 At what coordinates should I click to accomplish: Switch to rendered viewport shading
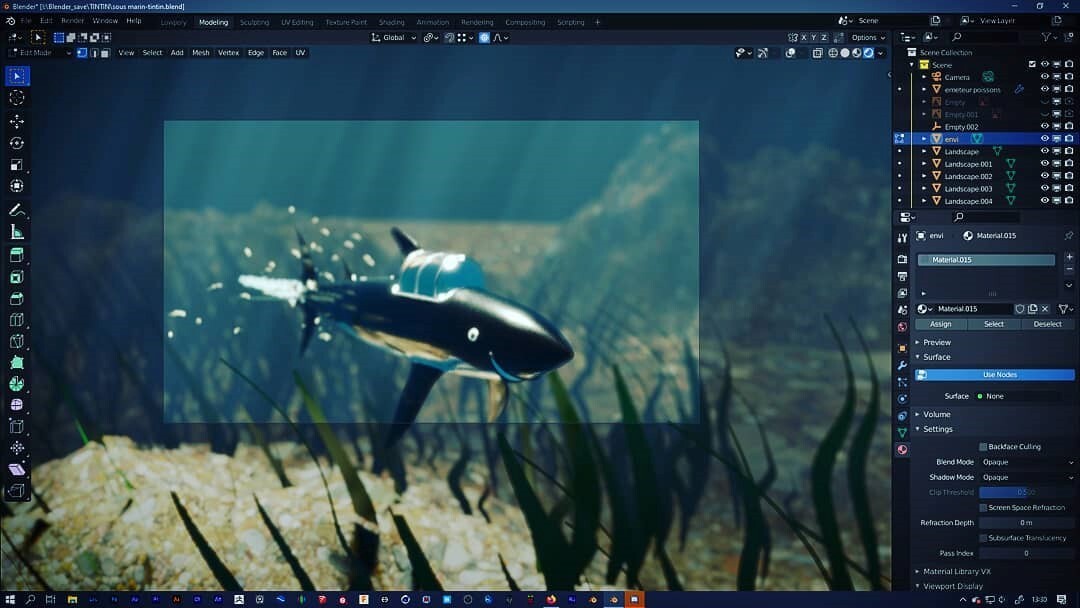coord(869,53)
